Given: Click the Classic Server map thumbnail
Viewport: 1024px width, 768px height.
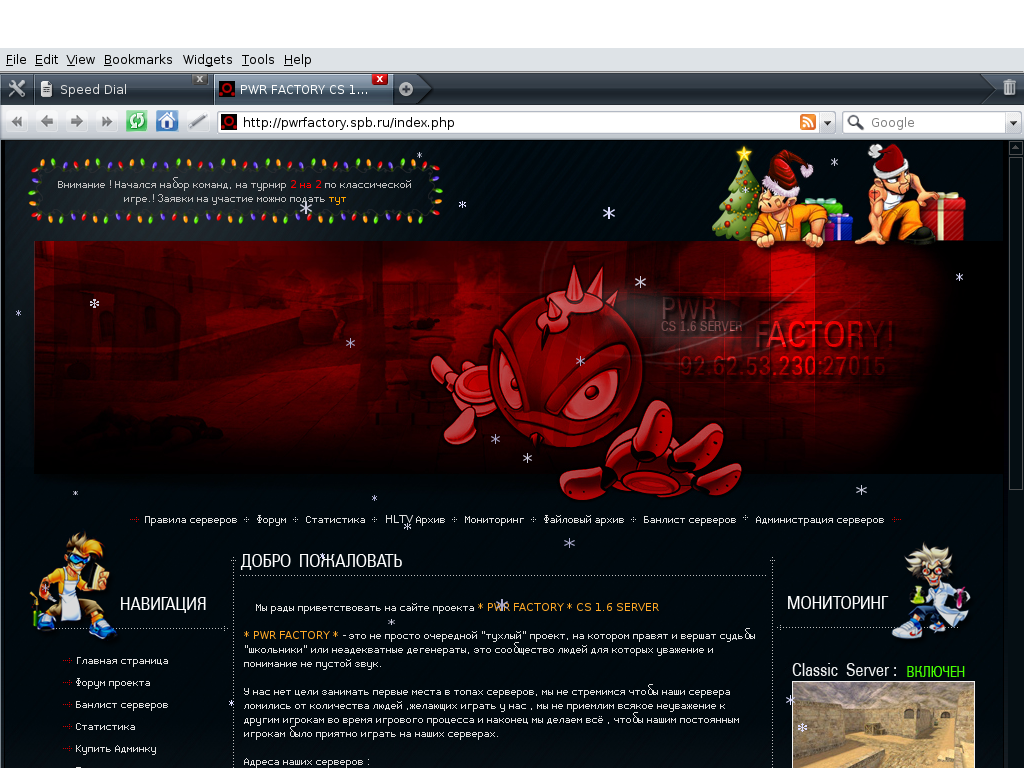Looking at the screenshot, I should 883,725.
